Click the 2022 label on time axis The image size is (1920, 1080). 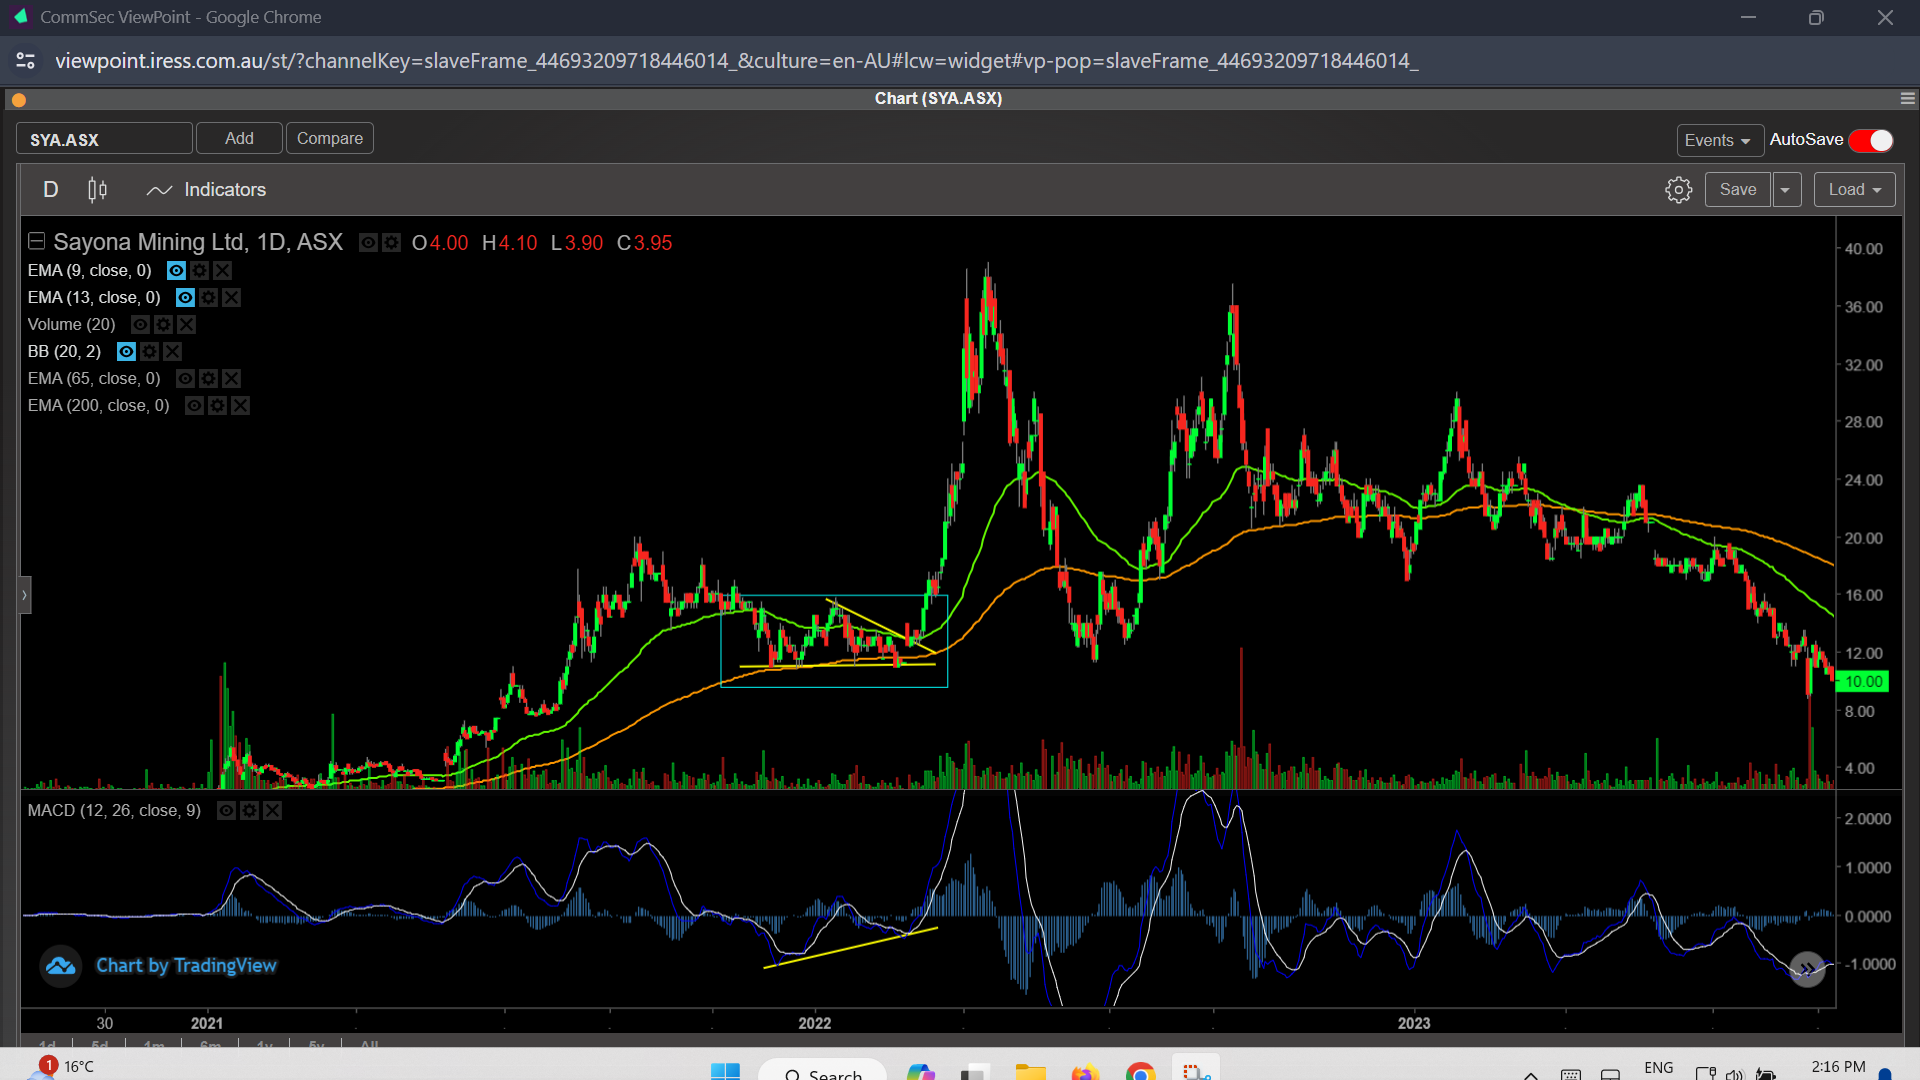coord(814,1023)
